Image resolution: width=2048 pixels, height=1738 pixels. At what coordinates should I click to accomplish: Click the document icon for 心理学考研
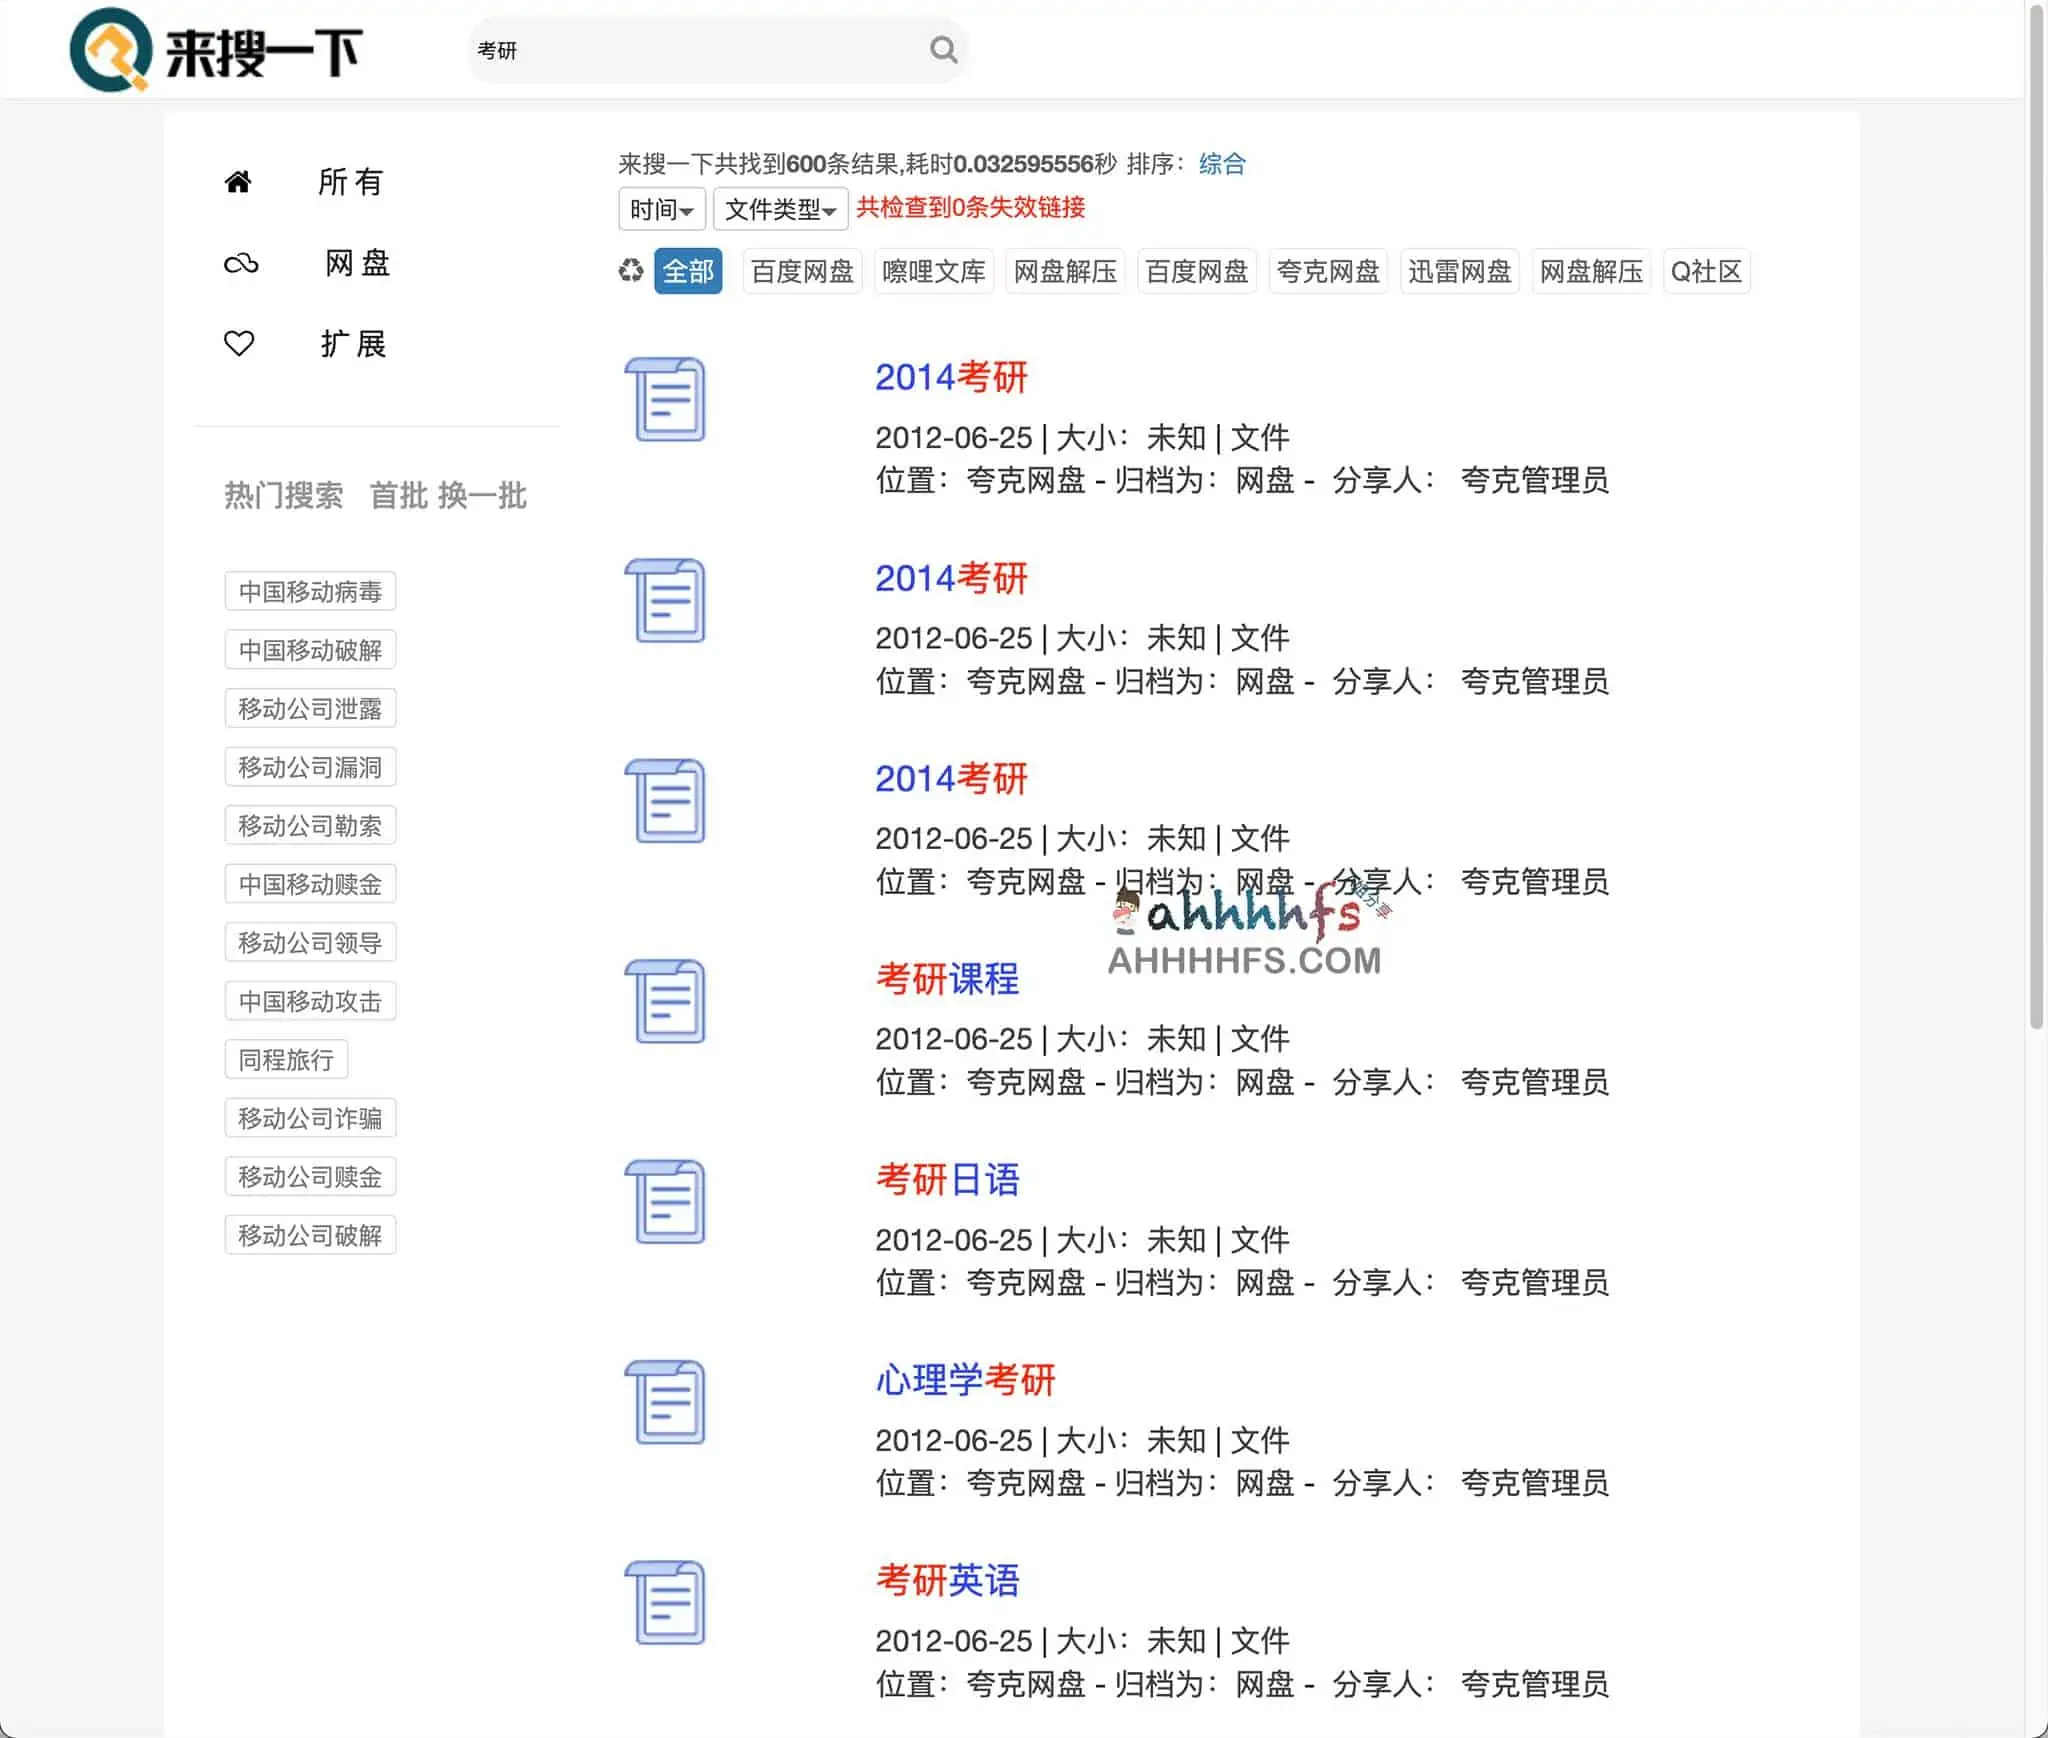(667, 1402)
